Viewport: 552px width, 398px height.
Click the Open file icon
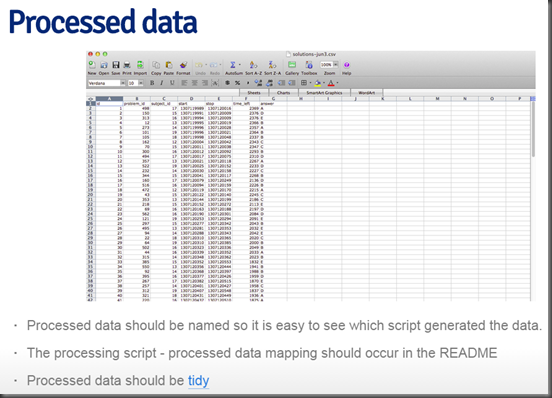pyautogui.click(x=104, y=65)
